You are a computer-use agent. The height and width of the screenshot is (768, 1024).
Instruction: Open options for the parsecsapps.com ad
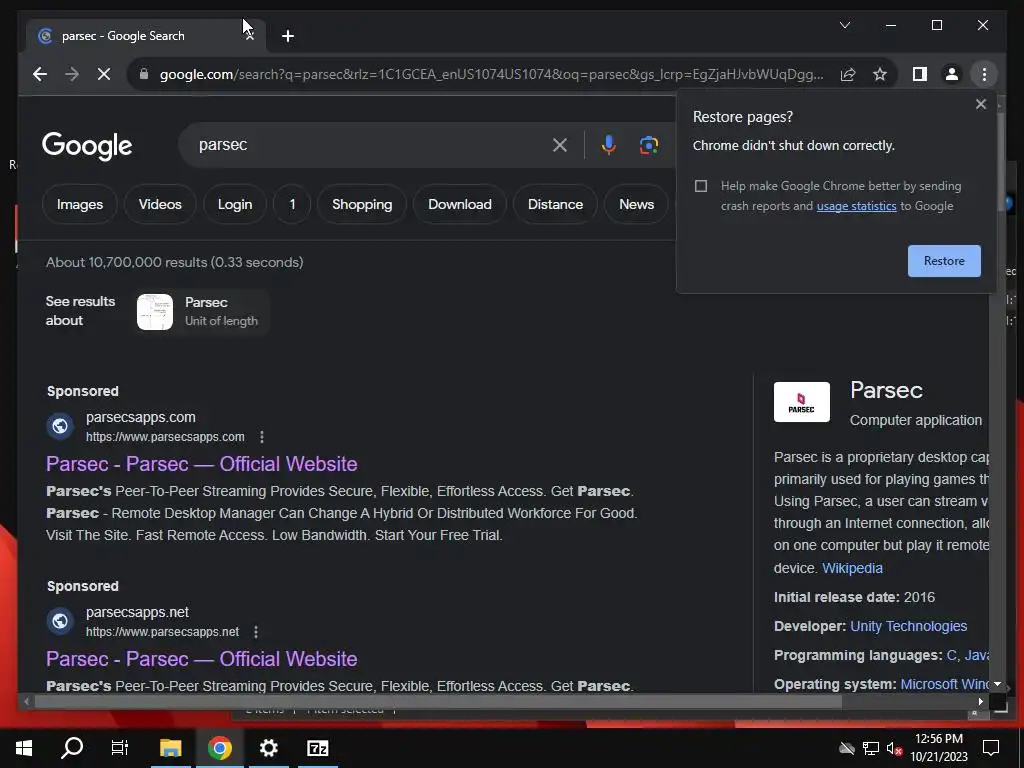262,437
